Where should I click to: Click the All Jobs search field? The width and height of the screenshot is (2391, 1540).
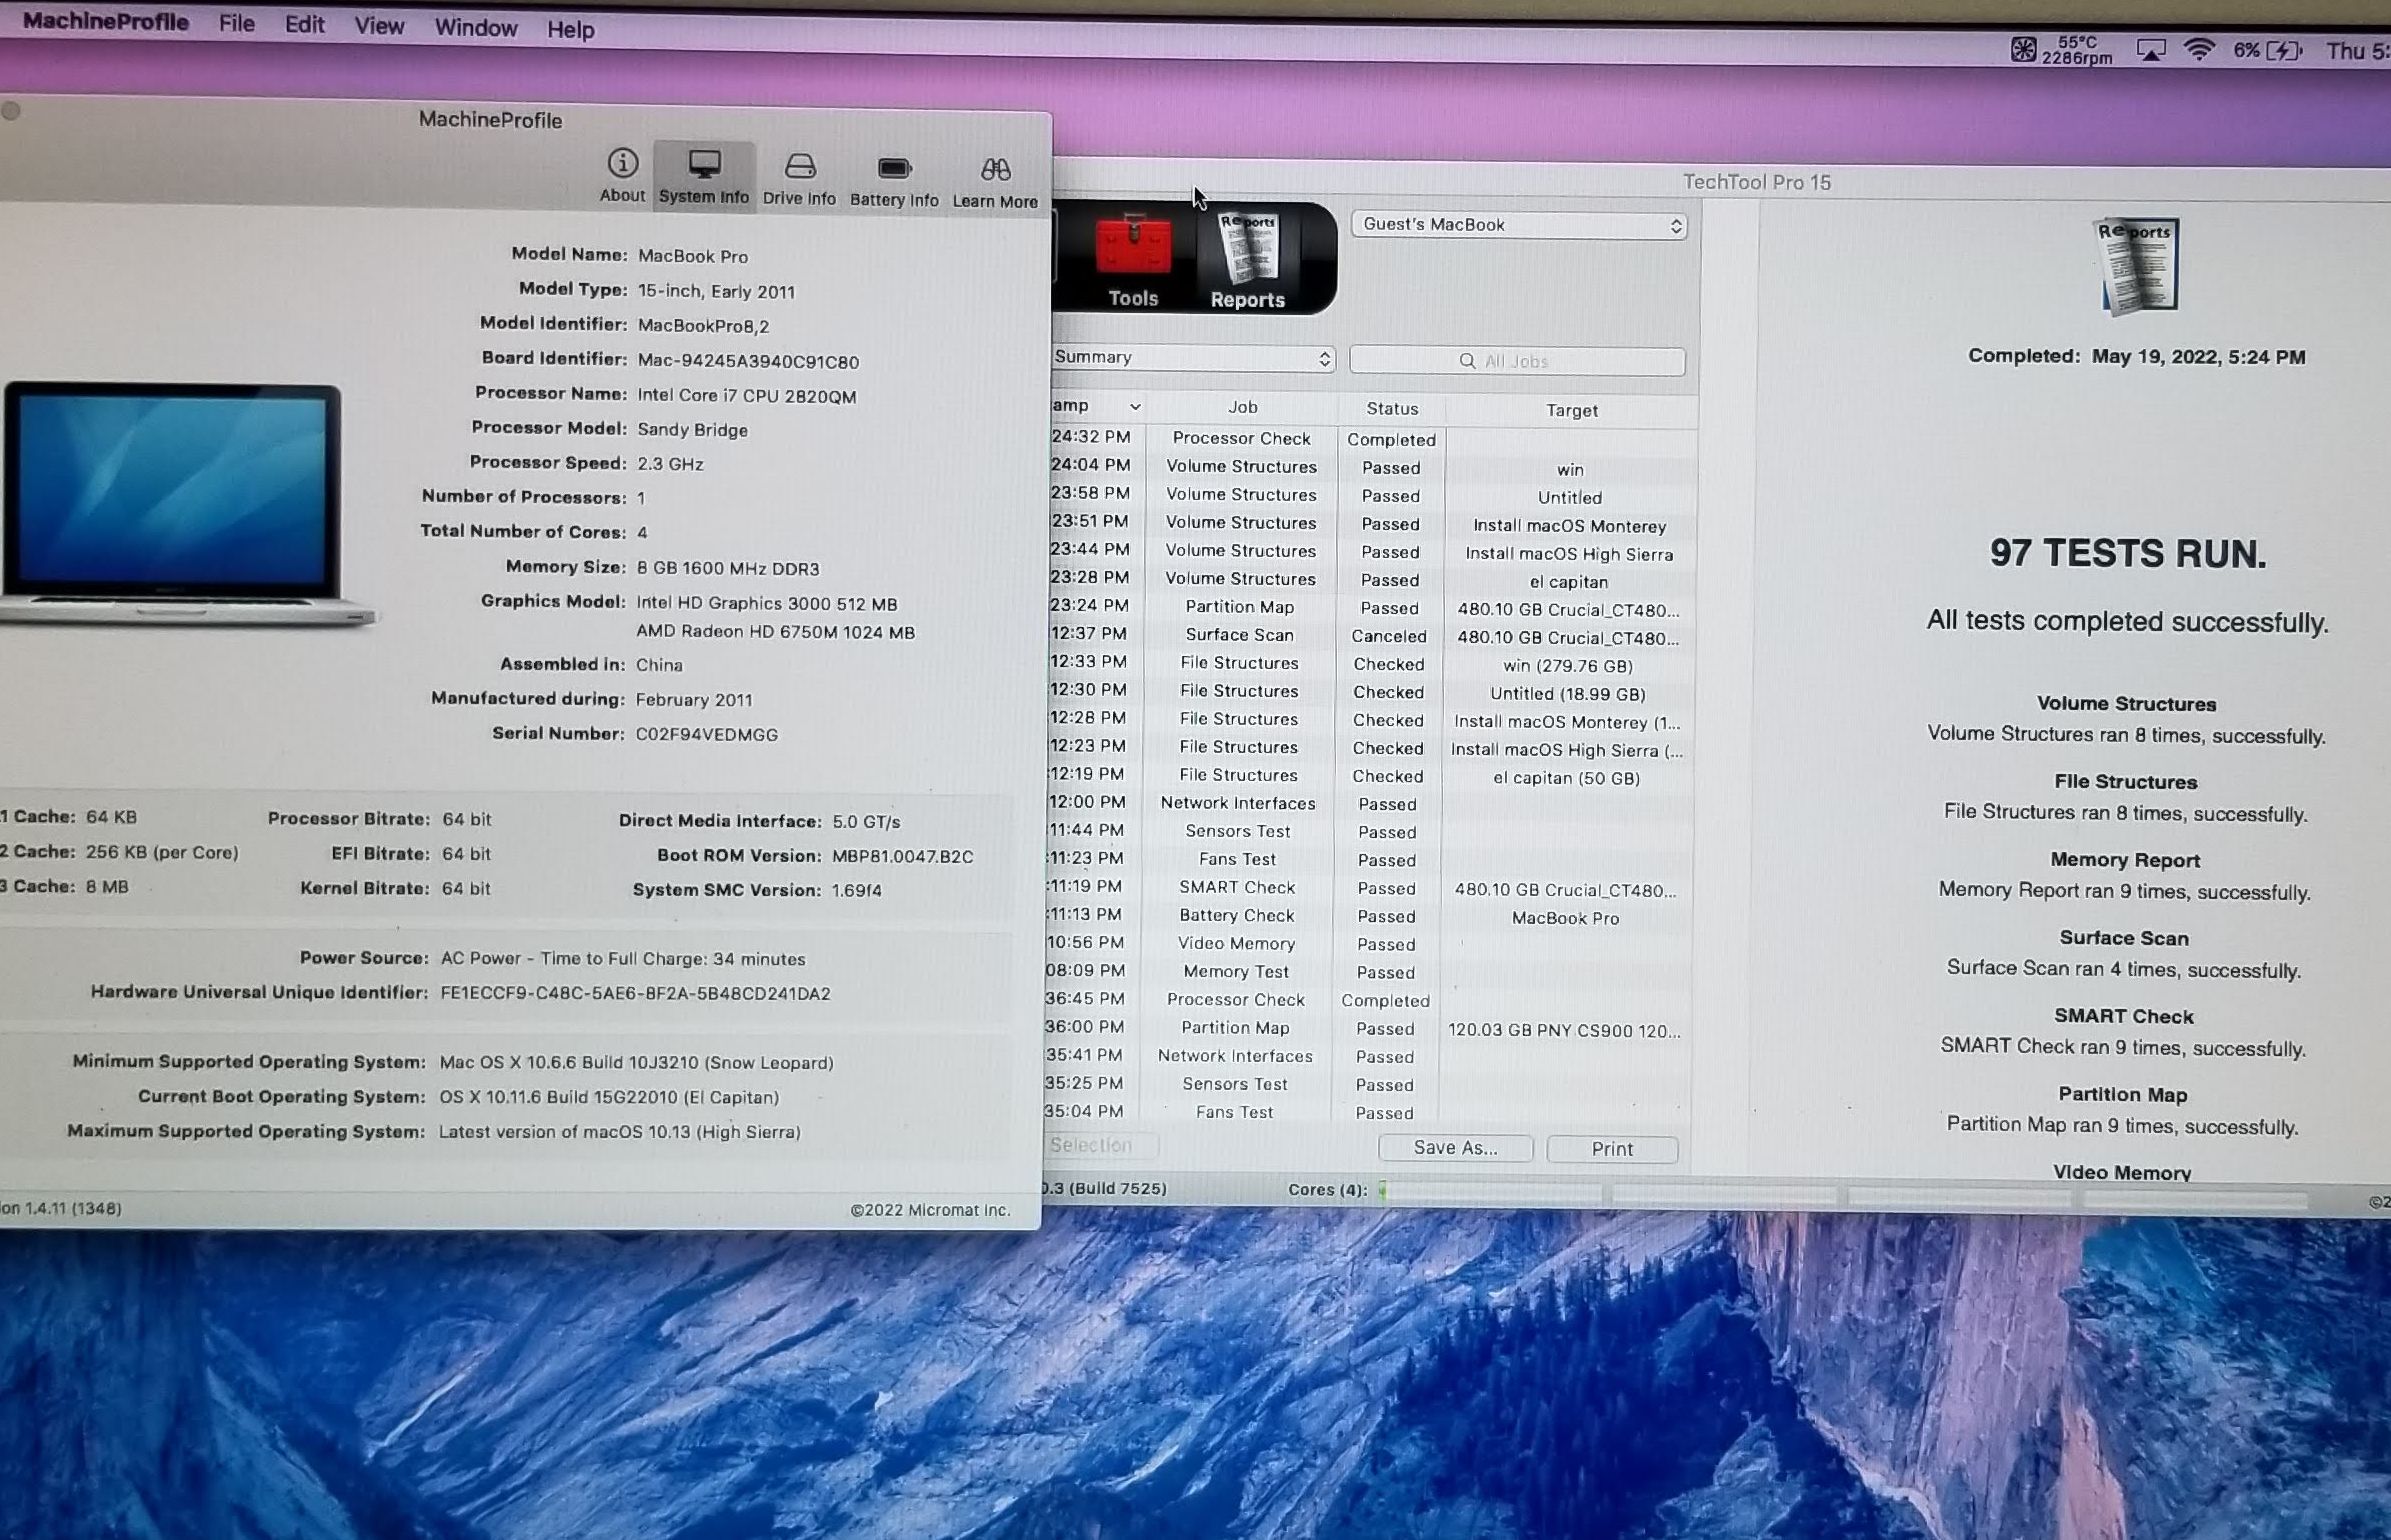(x=1516, y=361)
